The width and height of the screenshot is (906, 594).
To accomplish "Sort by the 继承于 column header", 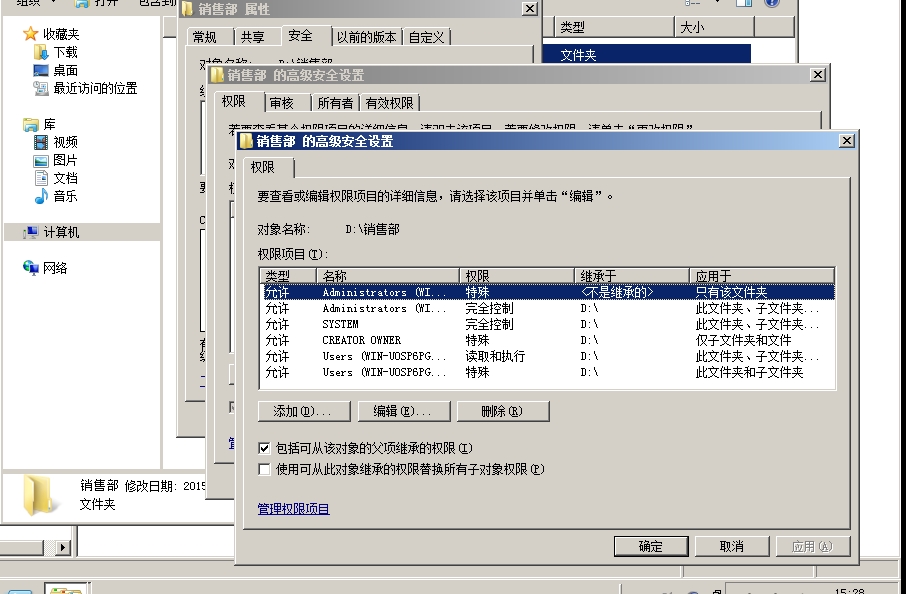I will pyautogui.click(x=632, y=276).
